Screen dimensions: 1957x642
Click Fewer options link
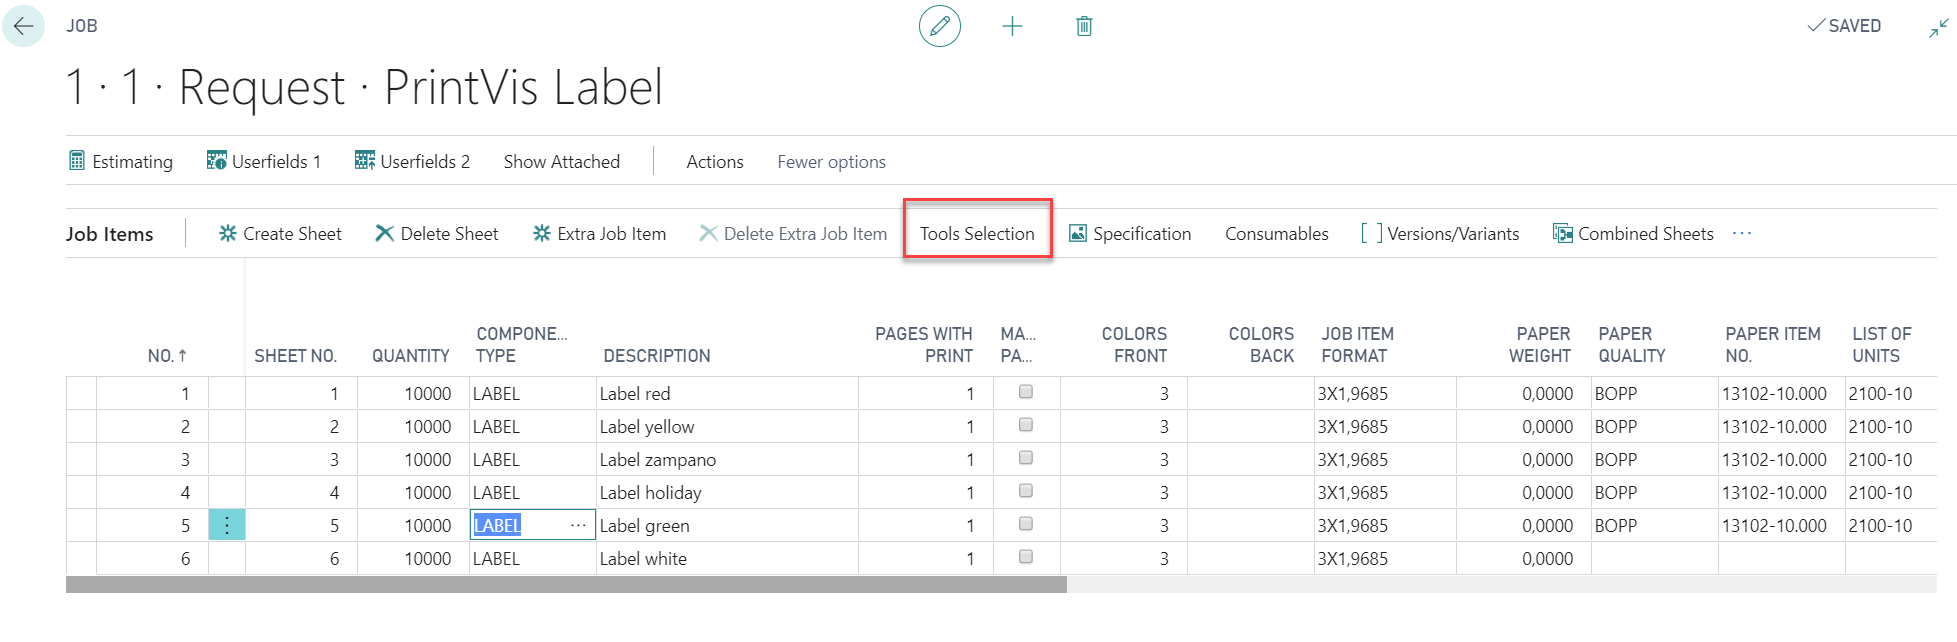[831, 162]
